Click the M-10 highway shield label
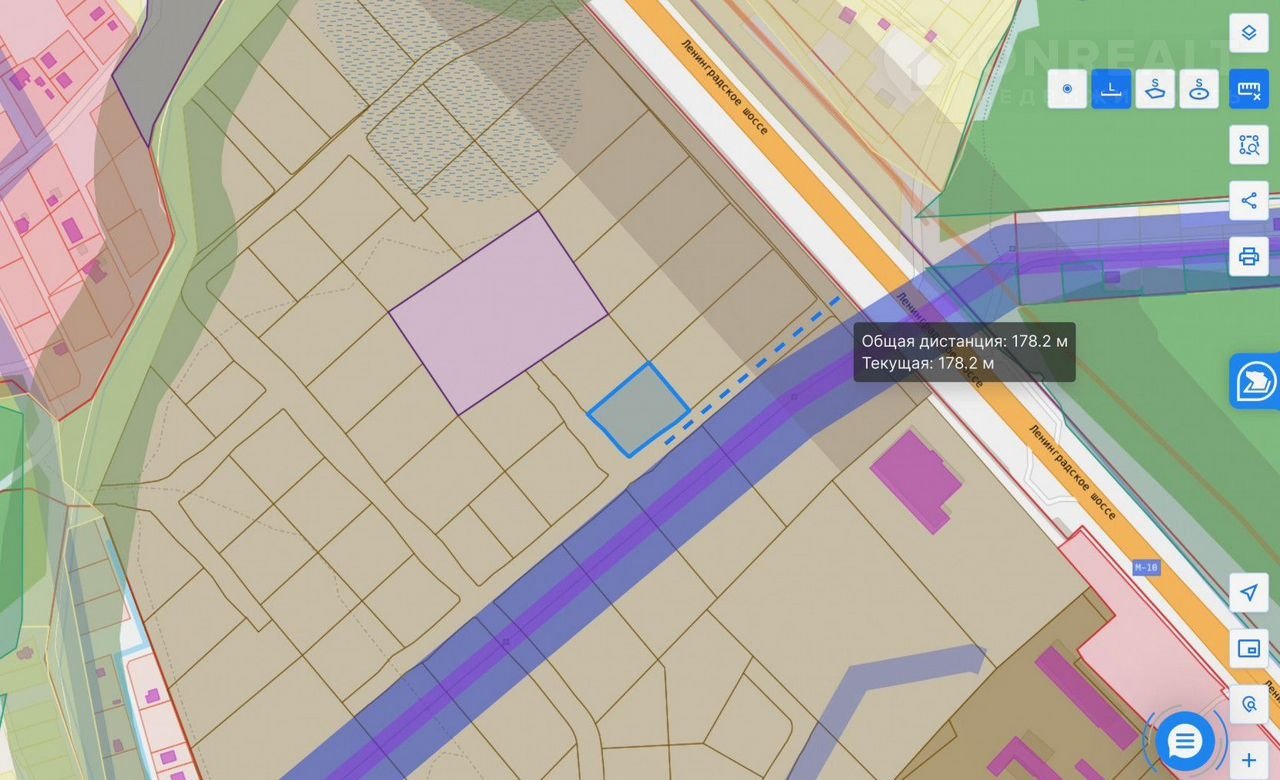Viewport: 1280px width, 780px height. [x=1146, y=568]
